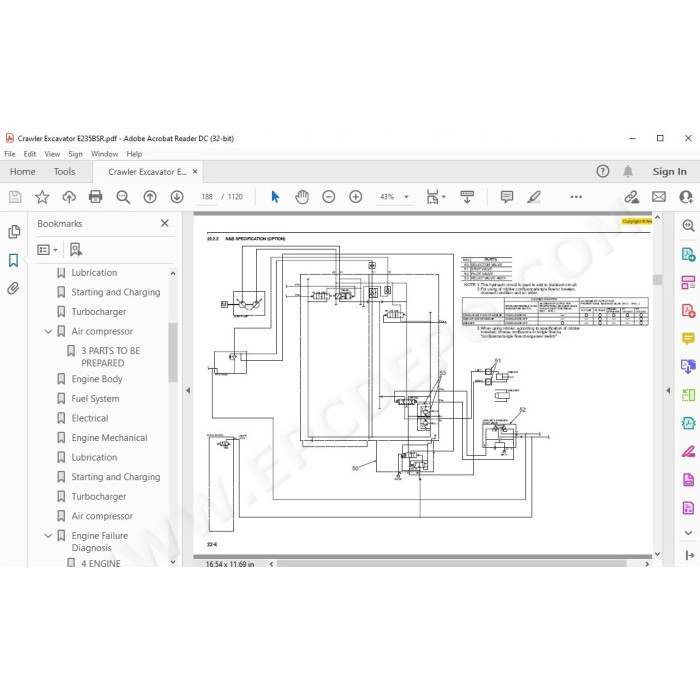Toggle the bookmarks panel icon
This screenshot has width=700, height=700.
[14, 260]
